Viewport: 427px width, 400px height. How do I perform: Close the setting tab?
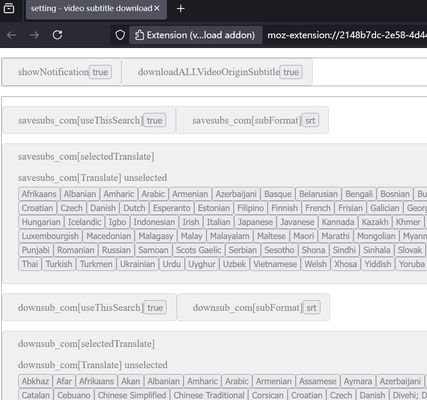pyautogui.click(x=157, y=8)
